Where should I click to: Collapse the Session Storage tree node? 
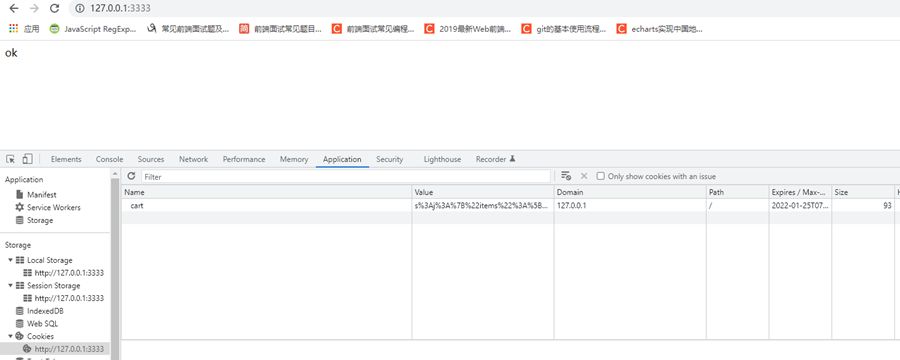click(10, 285)
